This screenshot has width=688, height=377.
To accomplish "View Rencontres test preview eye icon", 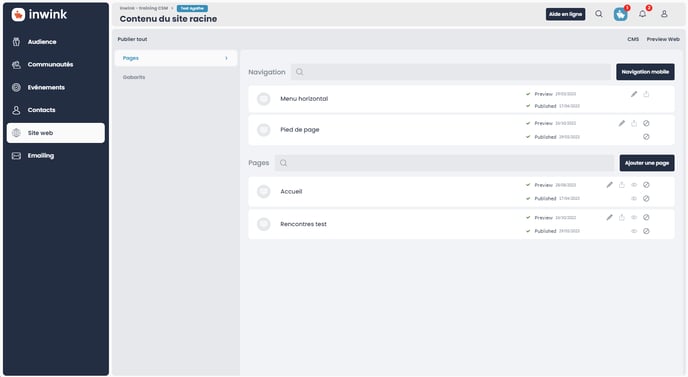I will pyautogui.click(x=634, y=217).
